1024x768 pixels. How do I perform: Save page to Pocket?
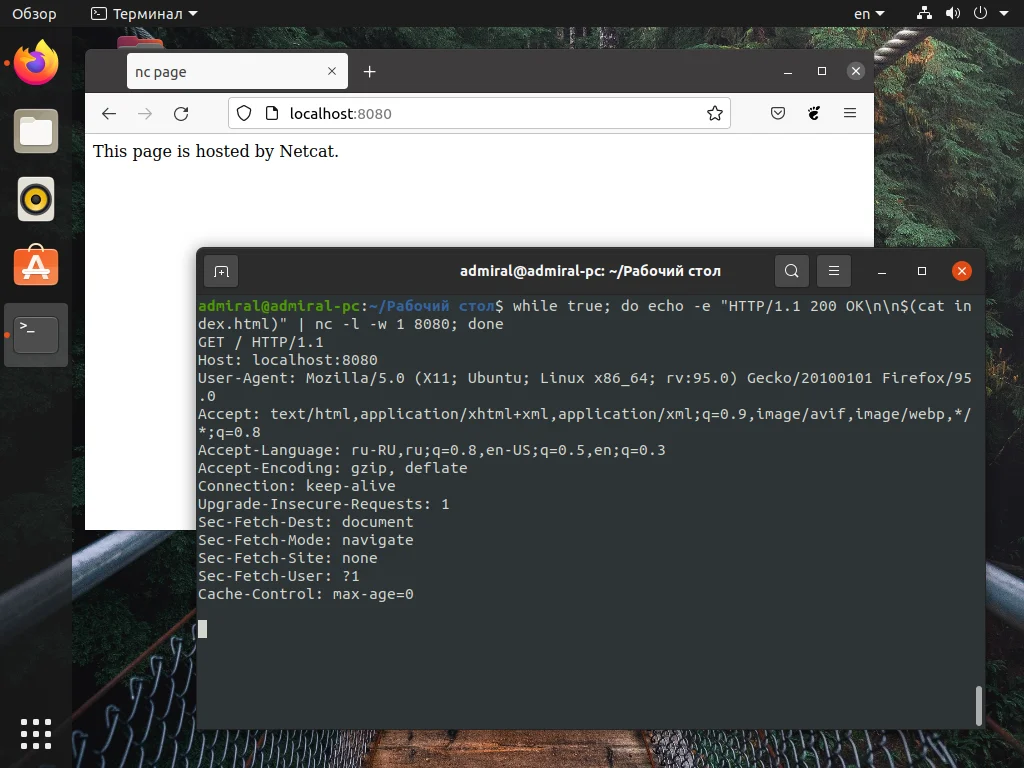point(778,113)
